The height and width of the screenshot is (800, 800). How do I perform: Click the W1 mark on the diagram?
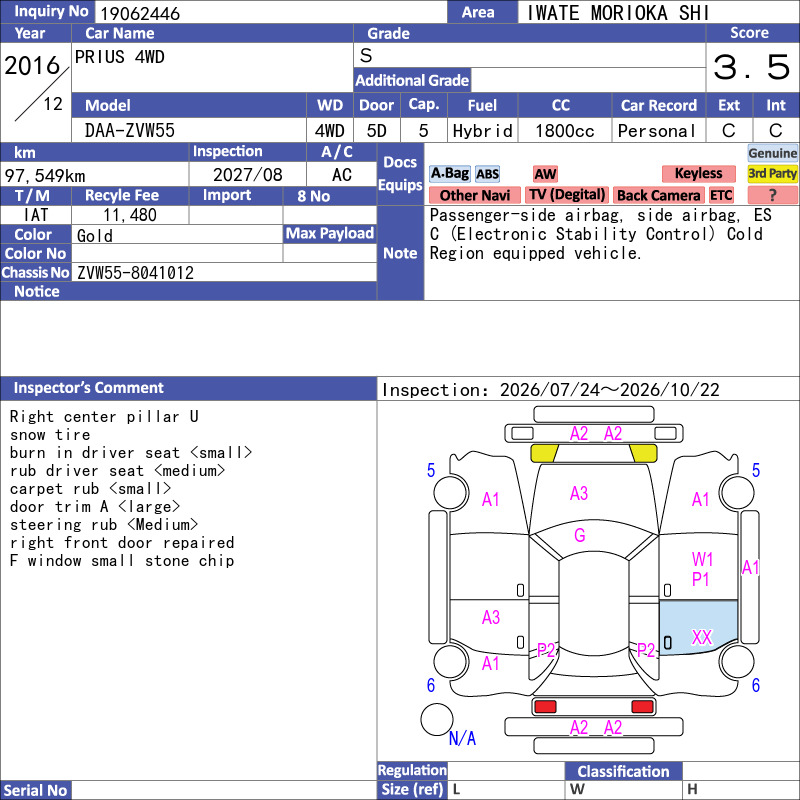702,560
